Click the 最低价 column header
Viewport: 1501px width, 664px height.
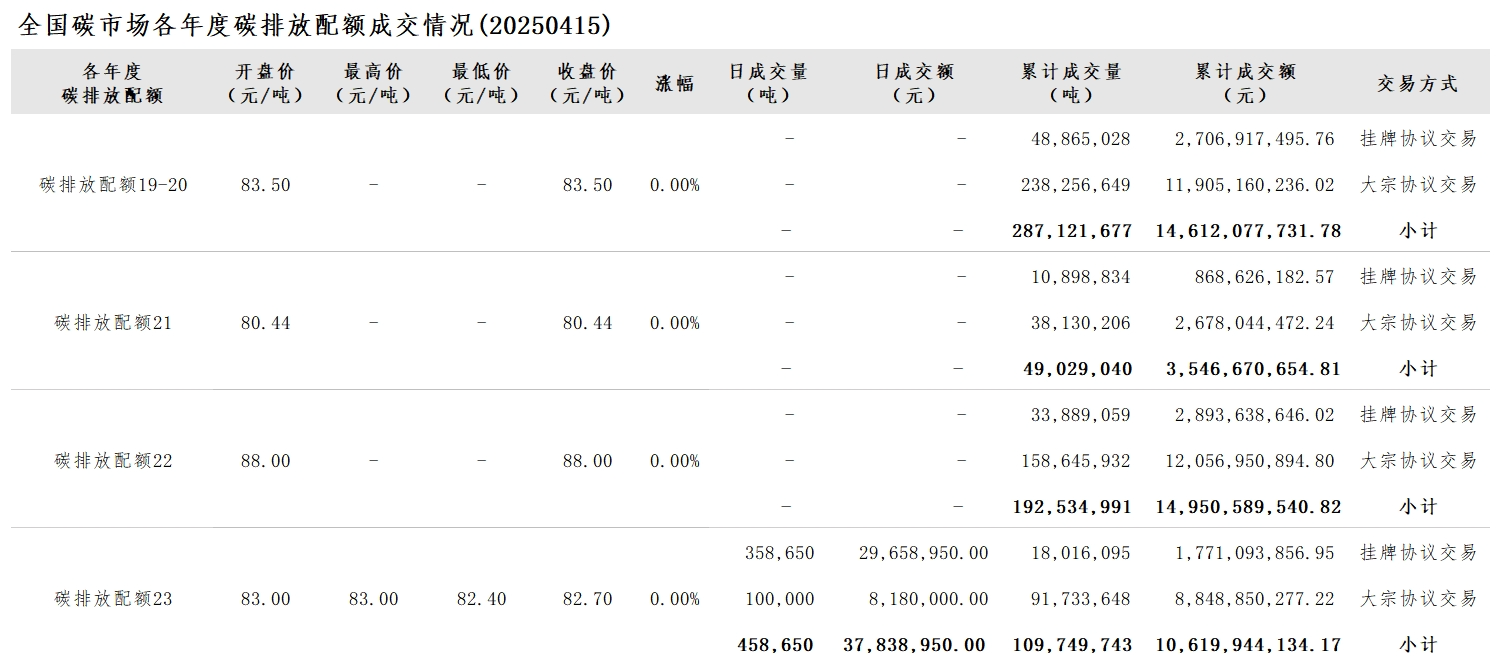[x=481, y=84]
